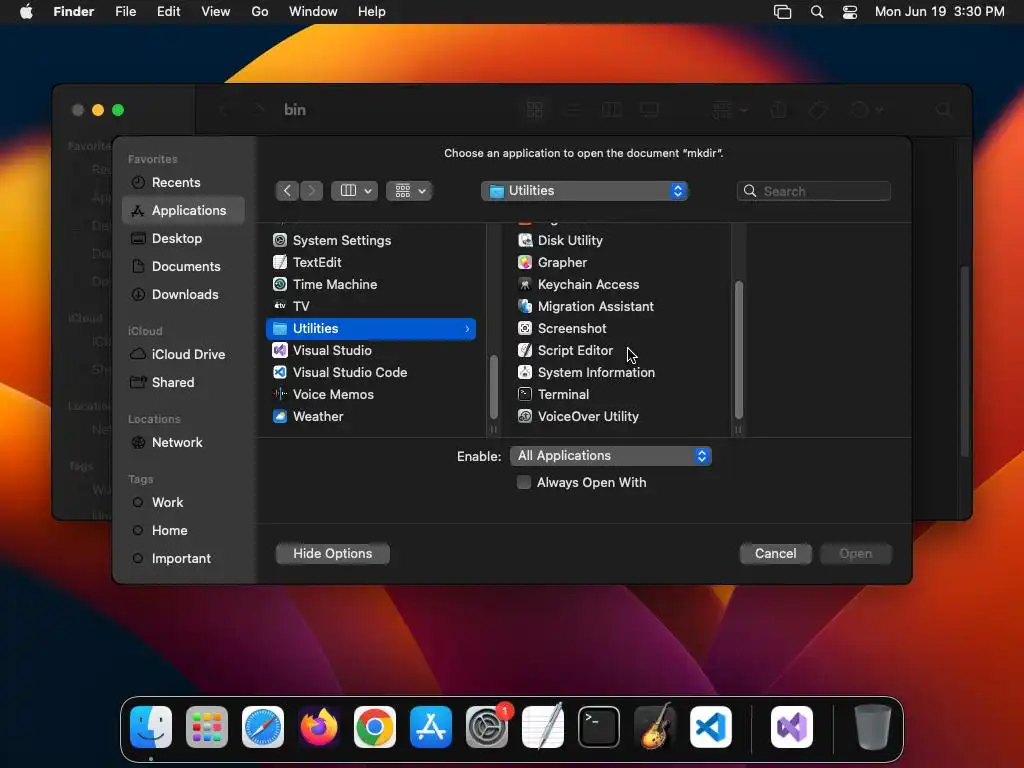Launch Google Chrome from the Dock

[x=375, y=727]
